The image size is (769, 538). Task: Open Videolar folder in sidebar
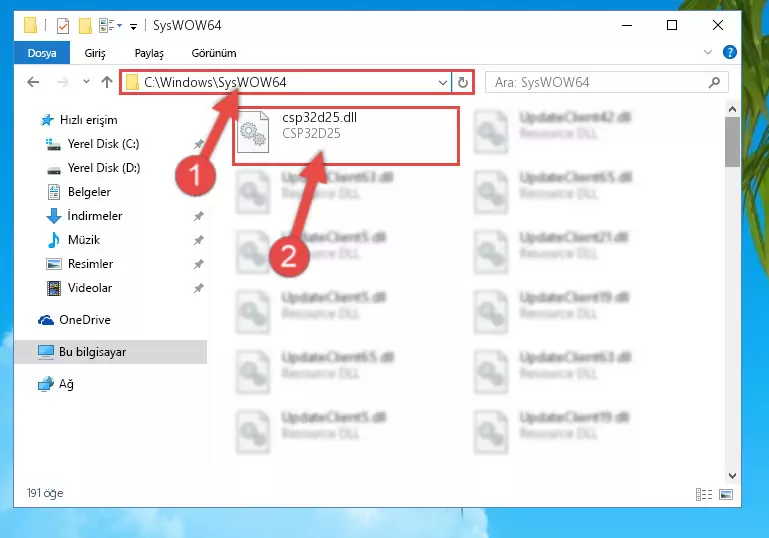point(90,288)
